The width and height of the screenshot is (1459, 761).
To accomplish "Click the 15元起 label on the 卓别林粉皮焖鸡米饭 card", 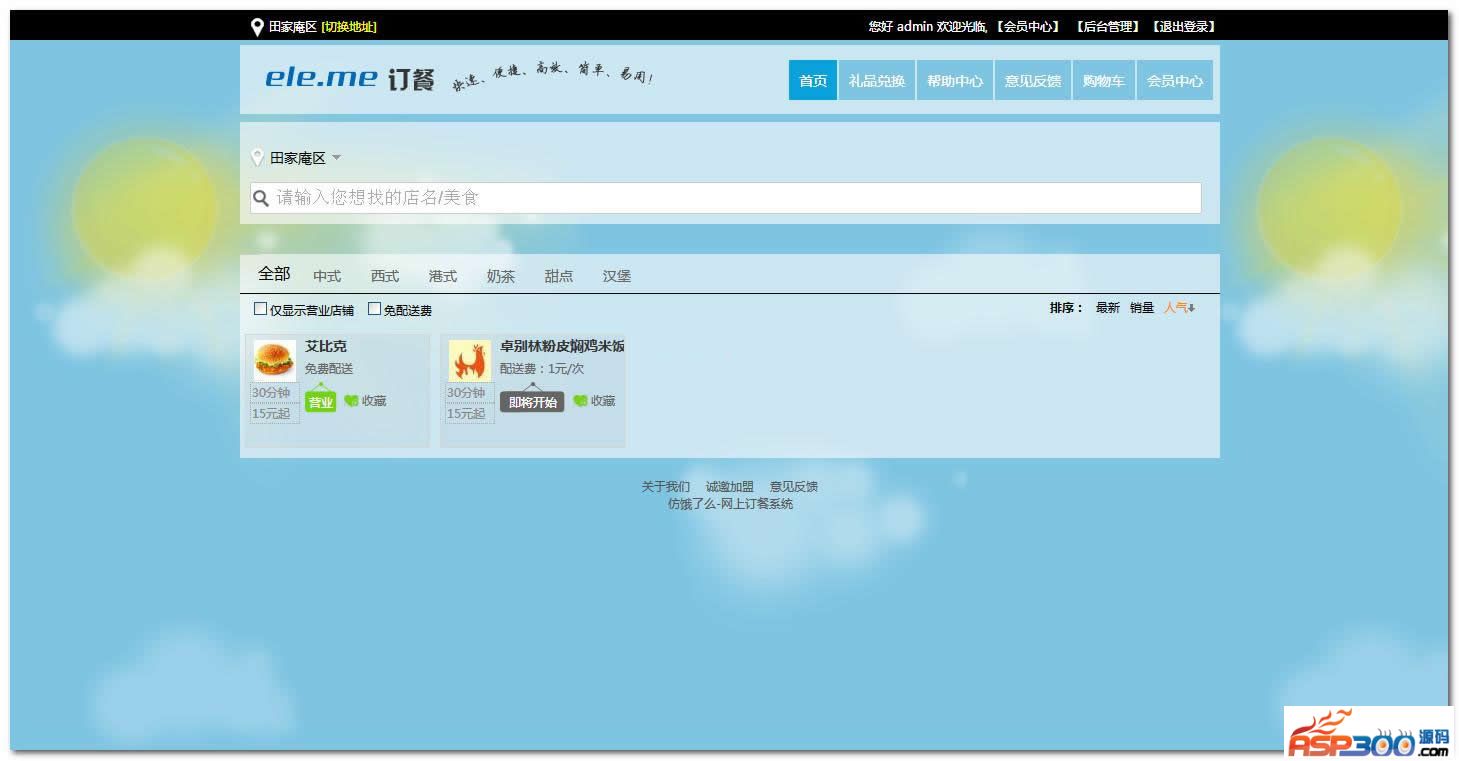I will pyautogui.click(x=466, y=414).
